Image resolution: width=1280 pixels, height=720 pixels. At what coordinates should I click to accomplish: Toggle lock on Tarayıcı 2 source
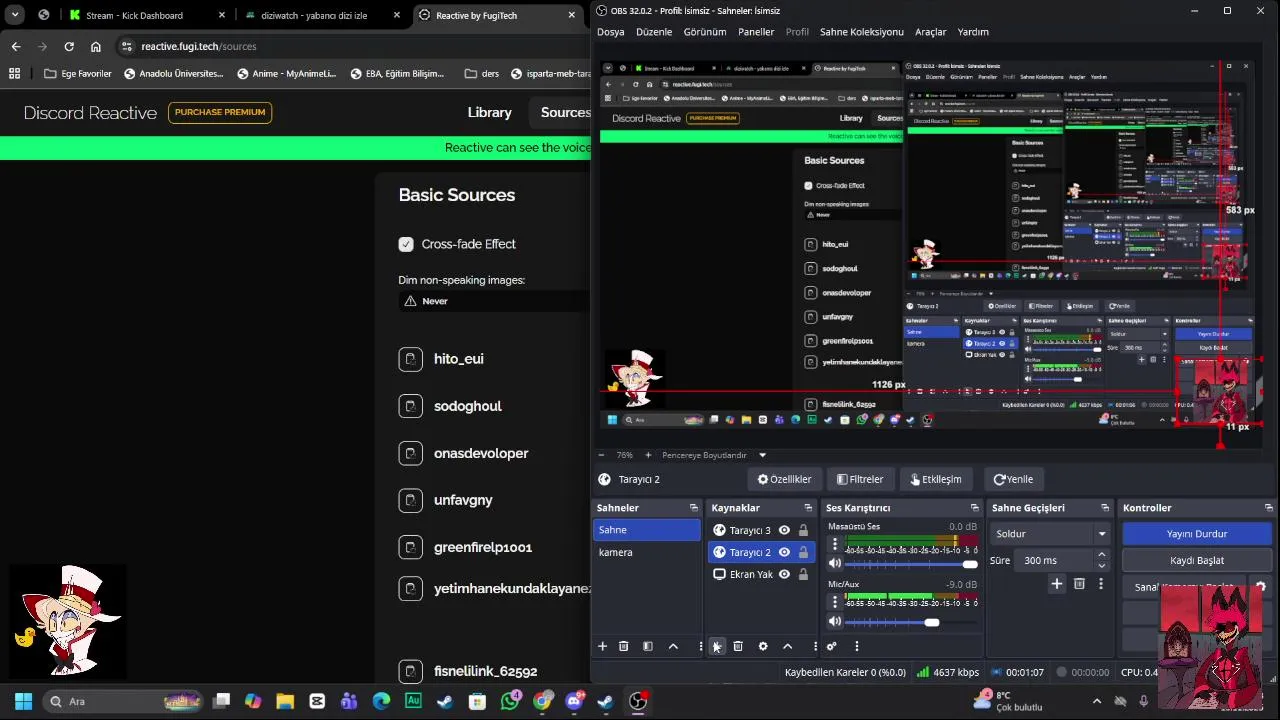pos(803,552)
